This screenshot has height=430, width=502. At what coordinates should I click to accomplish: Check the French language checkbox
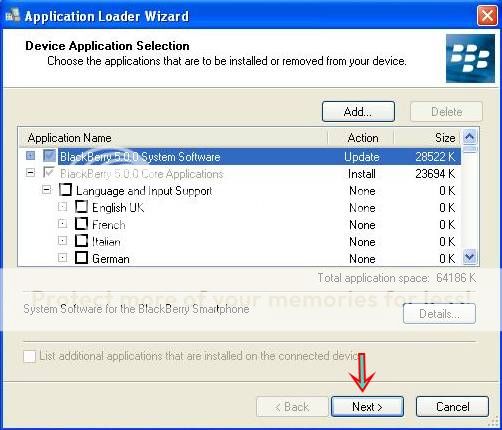coord(81,224)
